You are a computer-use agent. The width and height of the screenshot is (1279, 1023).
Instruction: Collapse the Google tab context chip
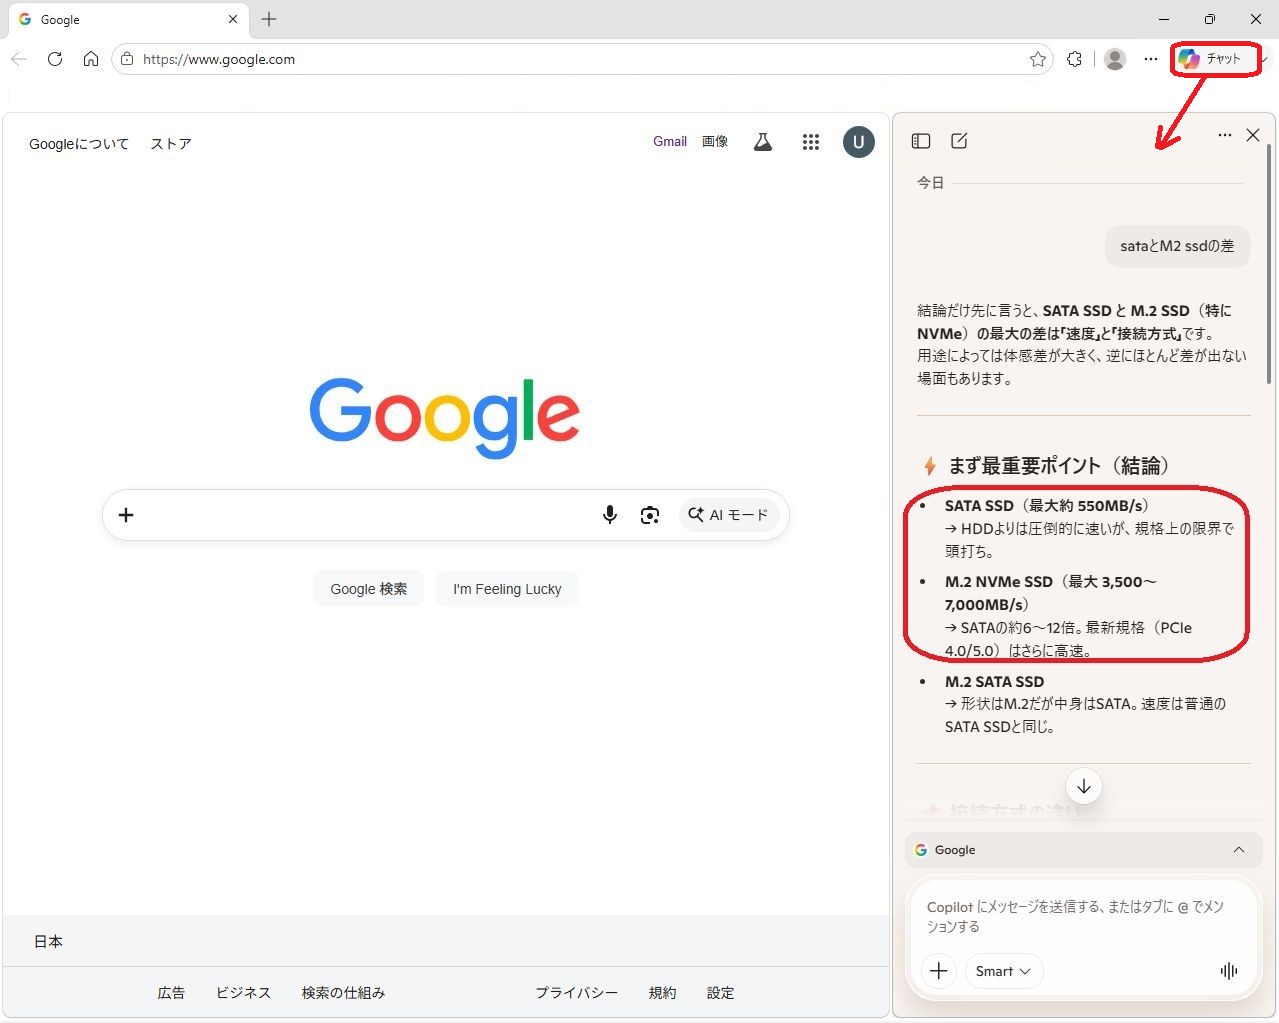(x=1239, y=850)
